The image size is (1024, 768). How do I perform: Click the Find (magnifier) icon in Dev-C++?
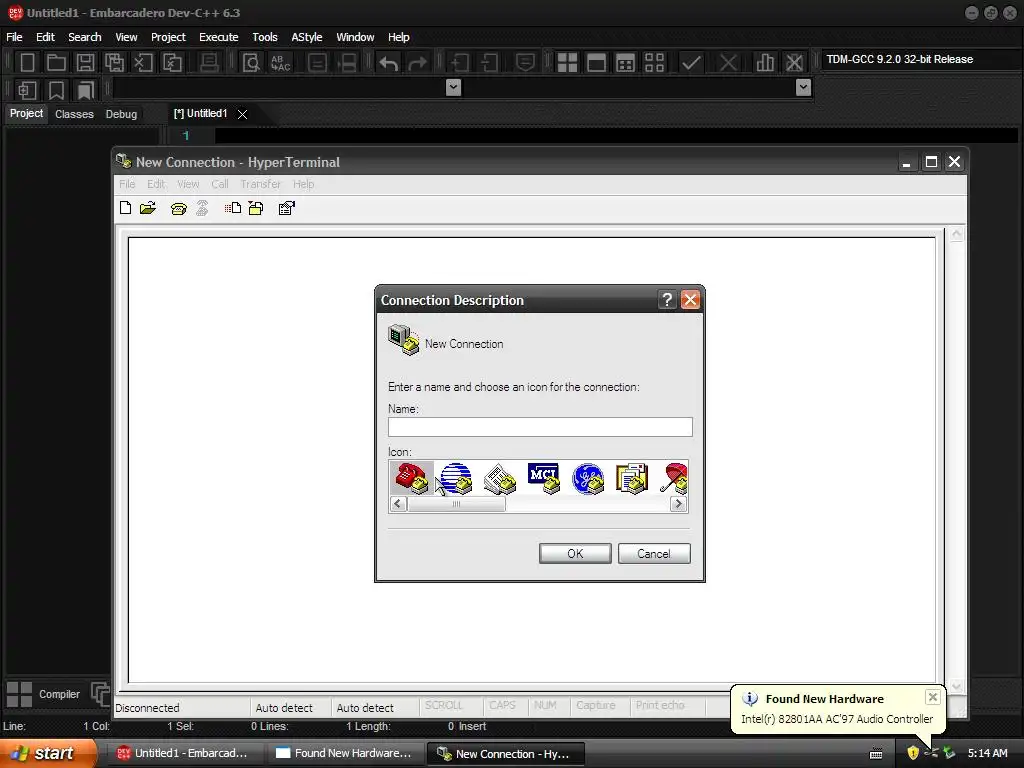tap(251, 63)
